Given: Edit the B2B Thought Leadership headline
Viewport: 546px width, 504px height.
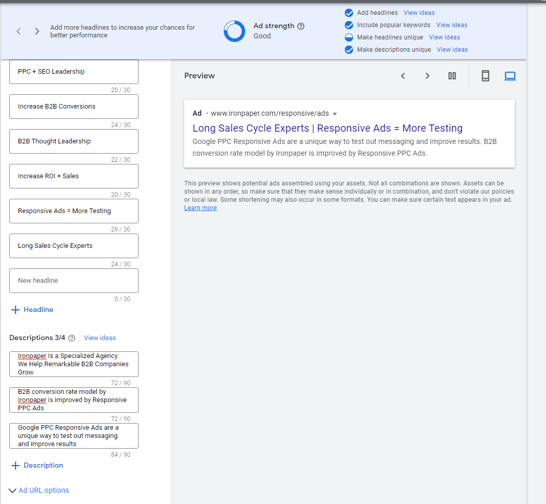Looking at the screenshot, I should coord(74,141).
